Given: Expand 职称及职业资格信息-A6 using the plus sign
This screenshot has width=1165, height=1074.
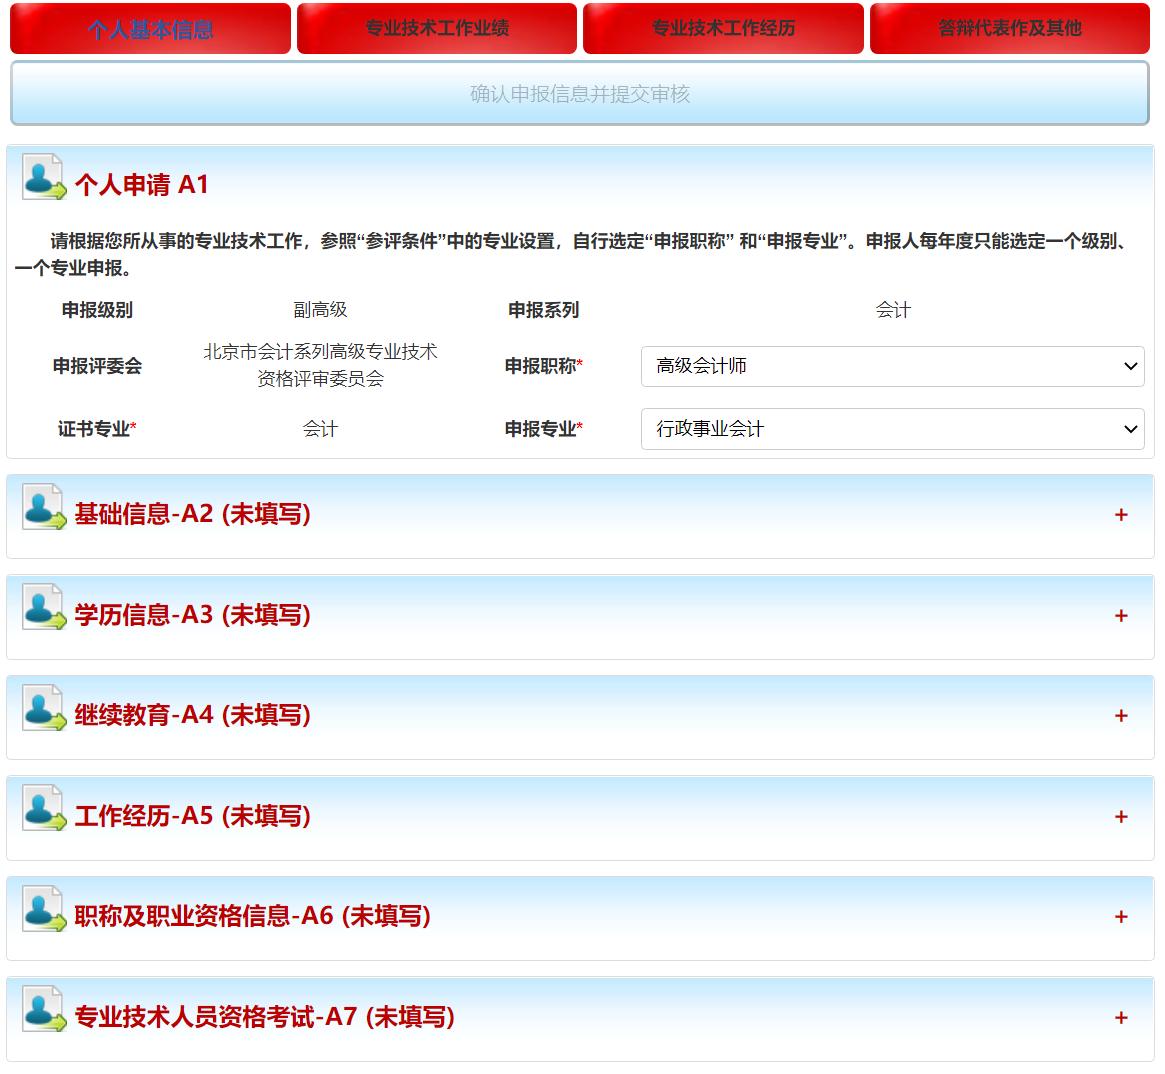Looking at the screenshot, I should (x=1120, y=917).
